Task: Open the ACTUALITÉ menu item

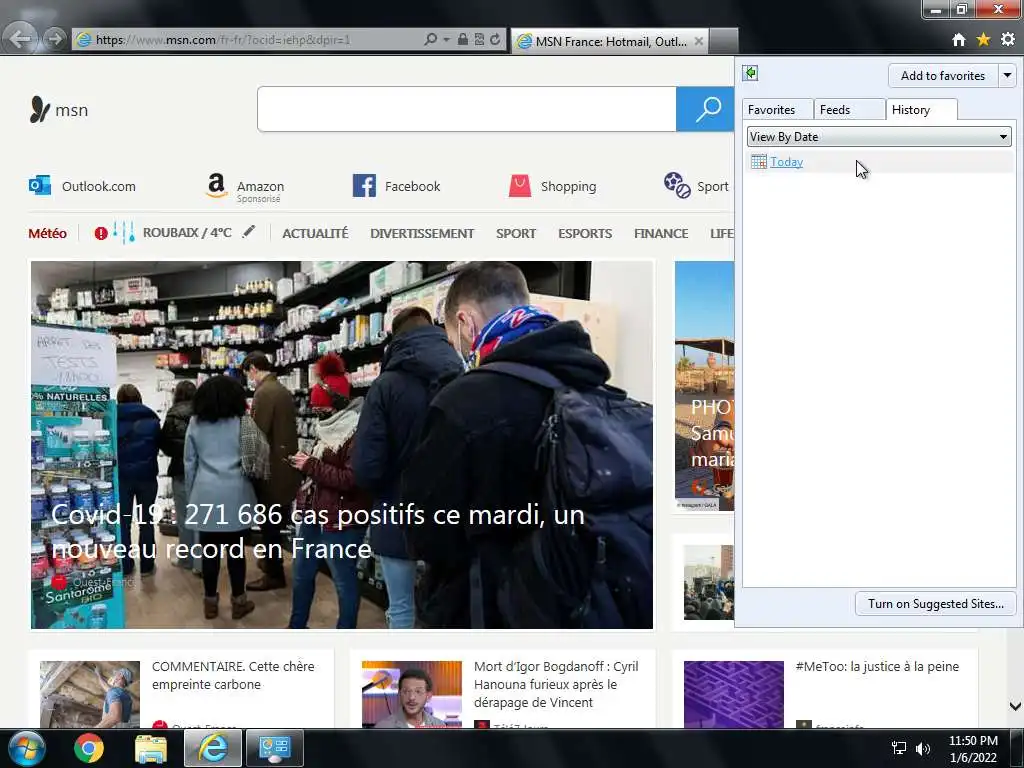Action: tap(315, 233)
